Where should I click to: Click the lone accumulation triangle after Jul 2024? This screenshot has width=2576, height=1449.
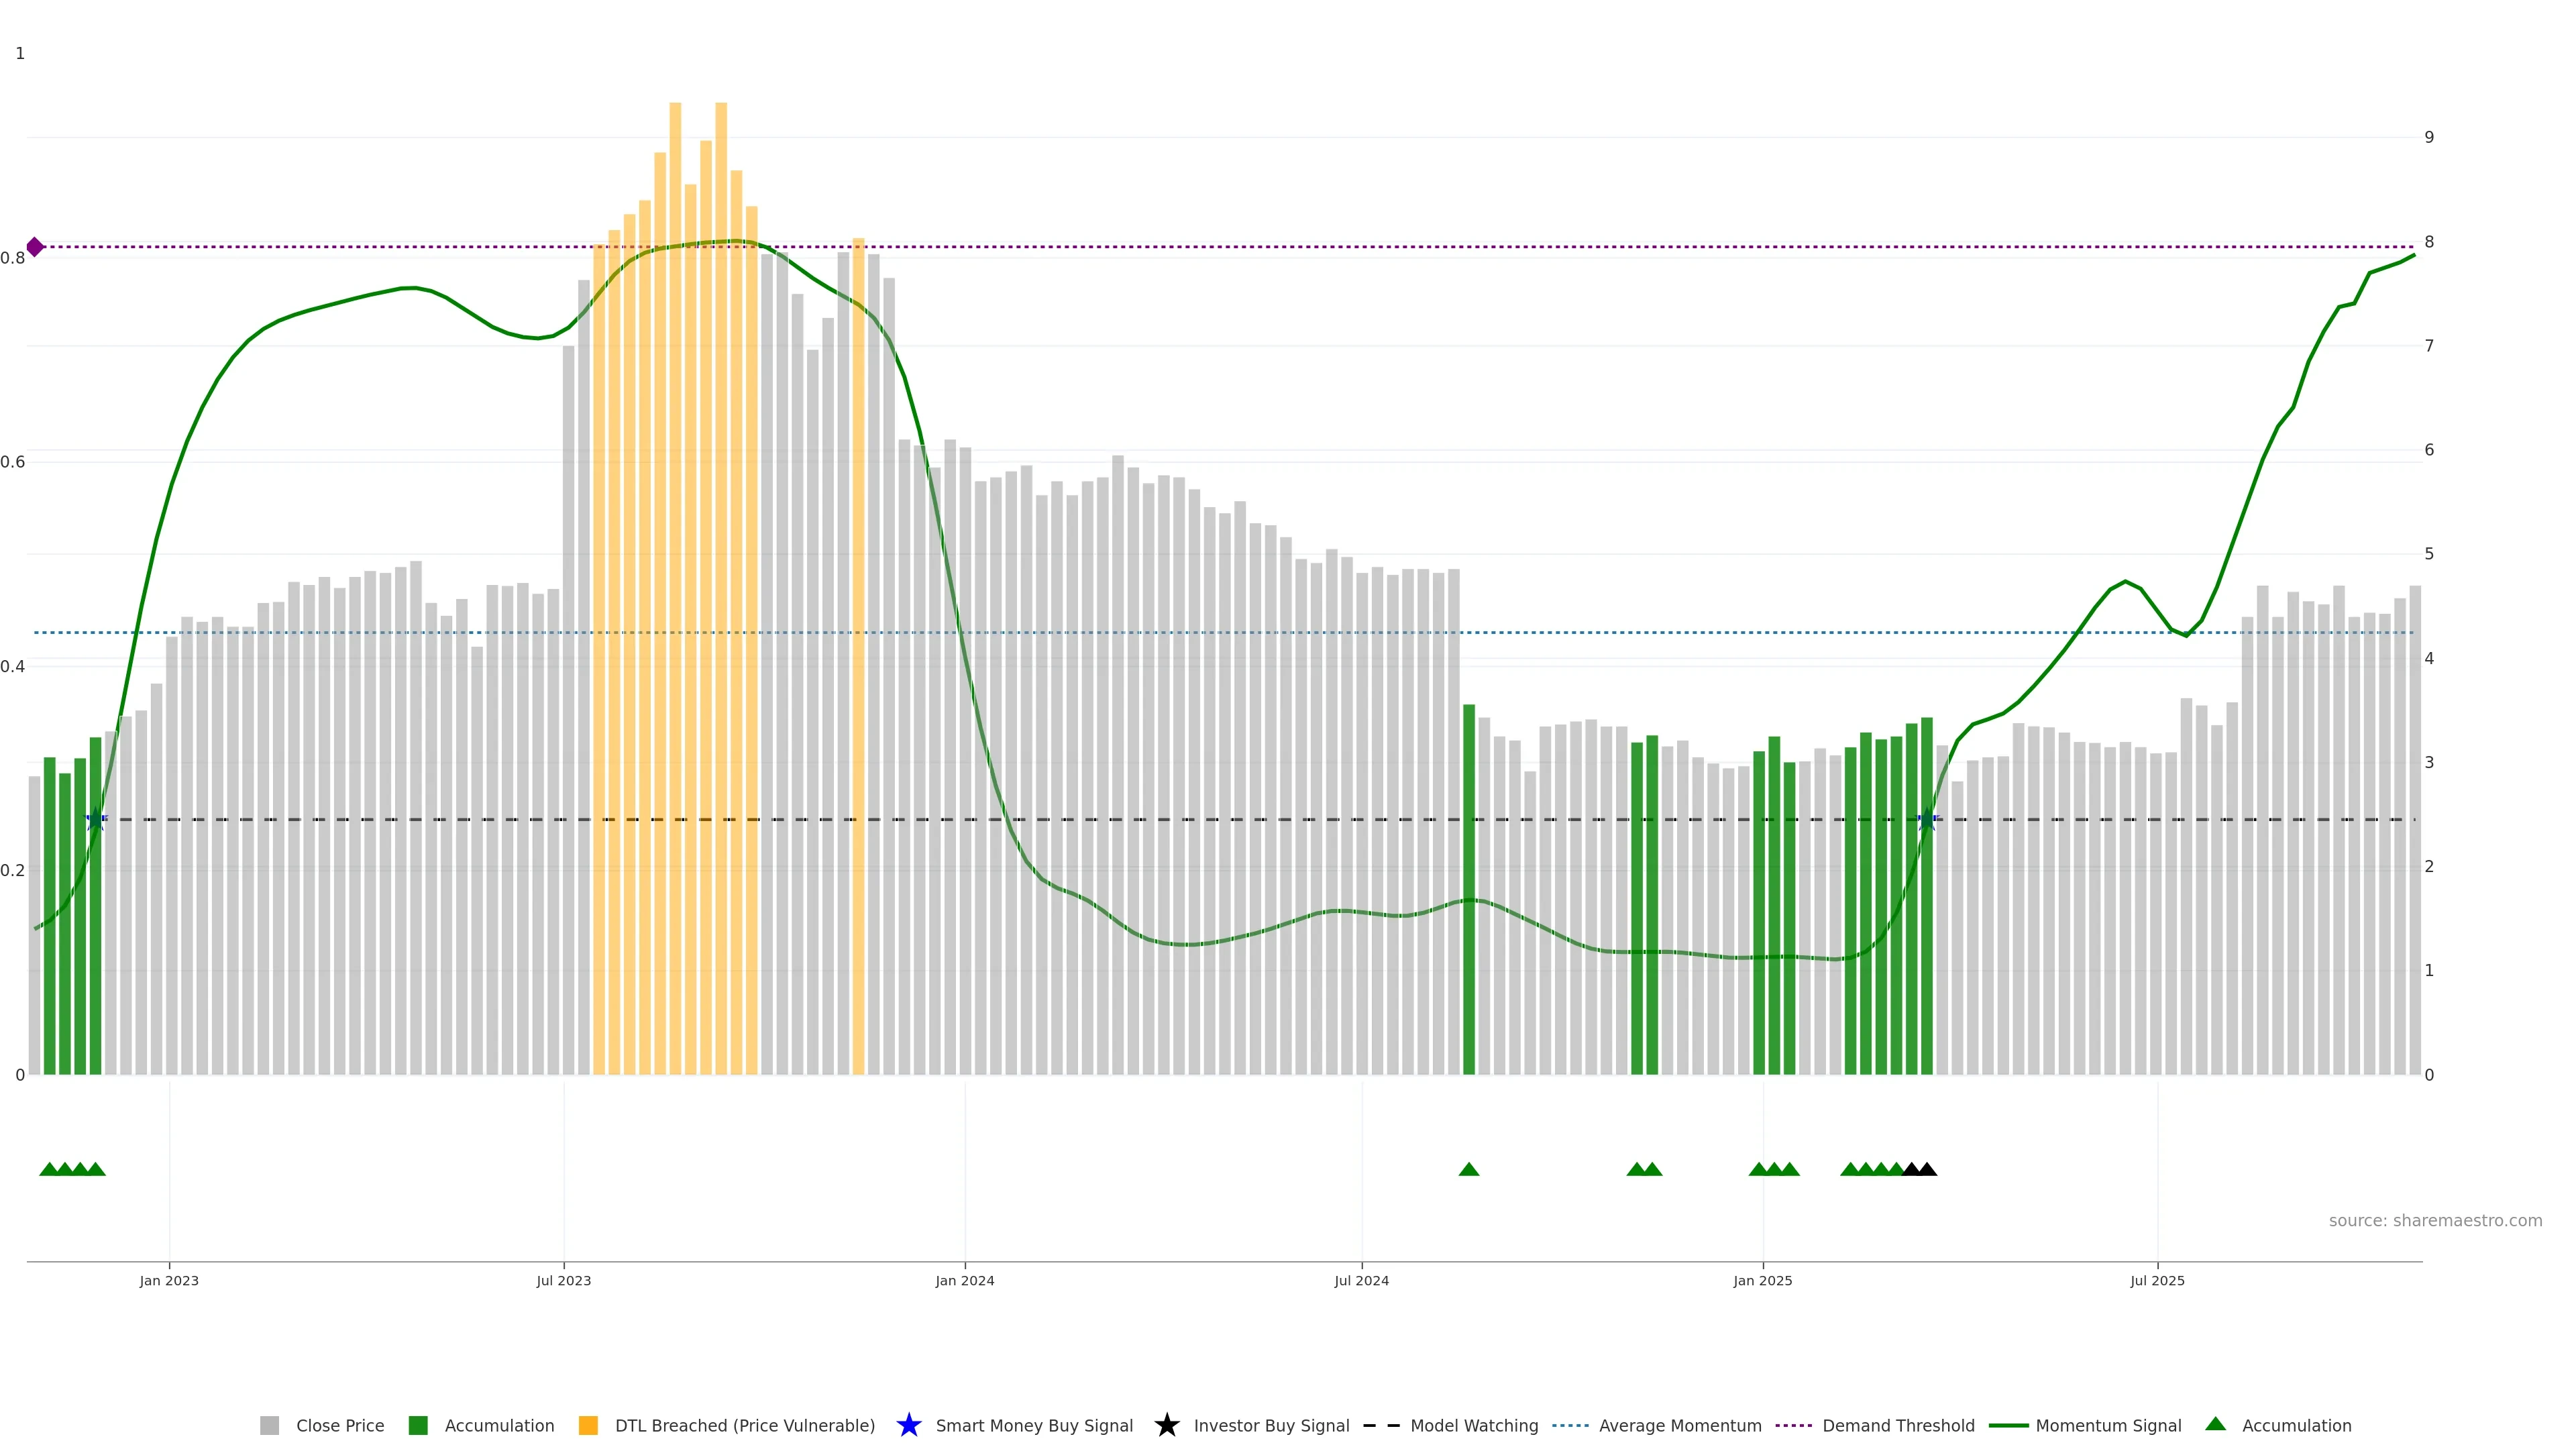pos(1468,1169)
